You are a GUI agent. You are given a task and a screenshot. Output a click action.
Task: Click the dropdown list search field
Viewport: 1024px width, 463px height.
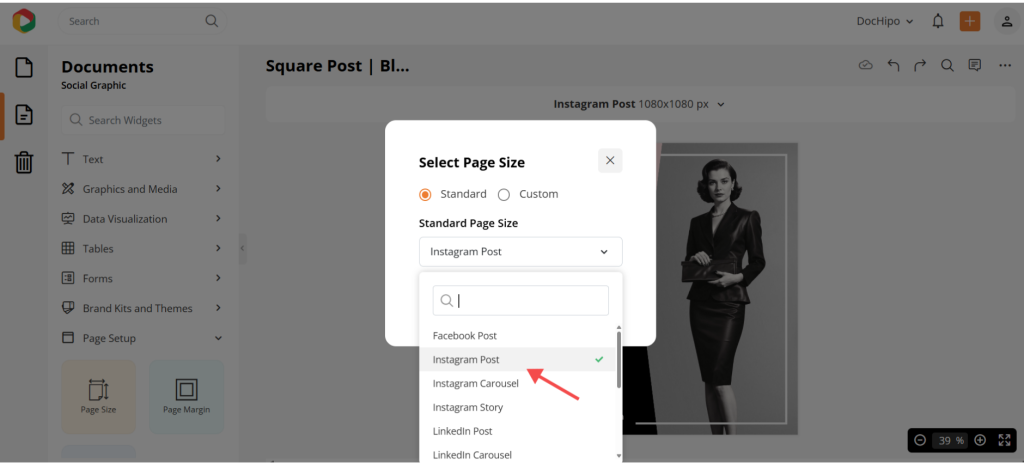520,300
